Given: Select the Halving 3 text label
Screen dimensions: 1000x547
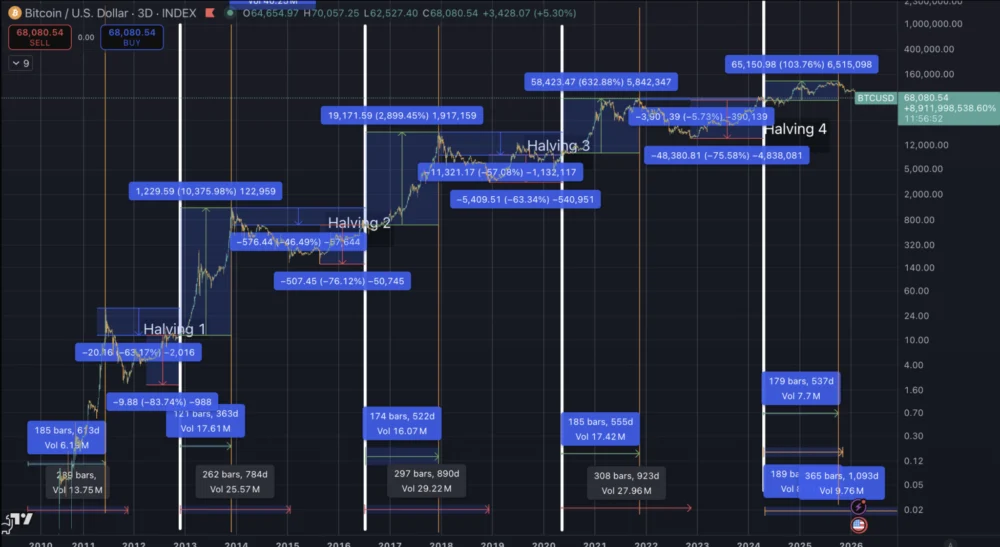Looking at the screenshot, I should (x=558, y=145).
